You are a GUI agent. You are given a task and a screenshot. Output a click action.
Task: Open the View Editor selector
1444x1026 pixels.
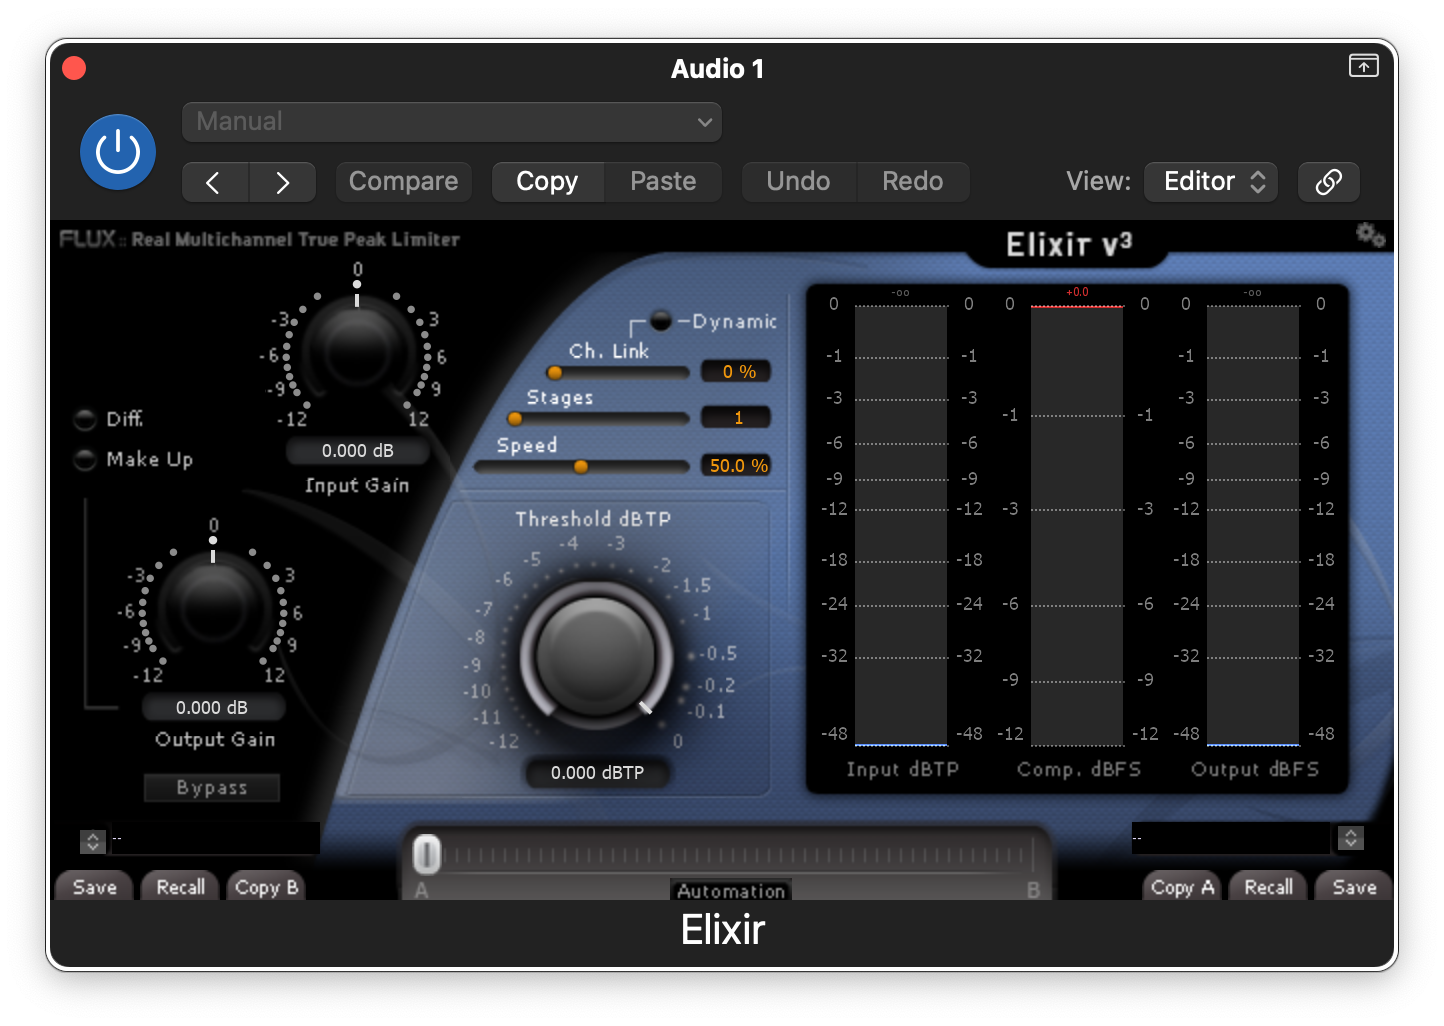(x=1210, y=182)
